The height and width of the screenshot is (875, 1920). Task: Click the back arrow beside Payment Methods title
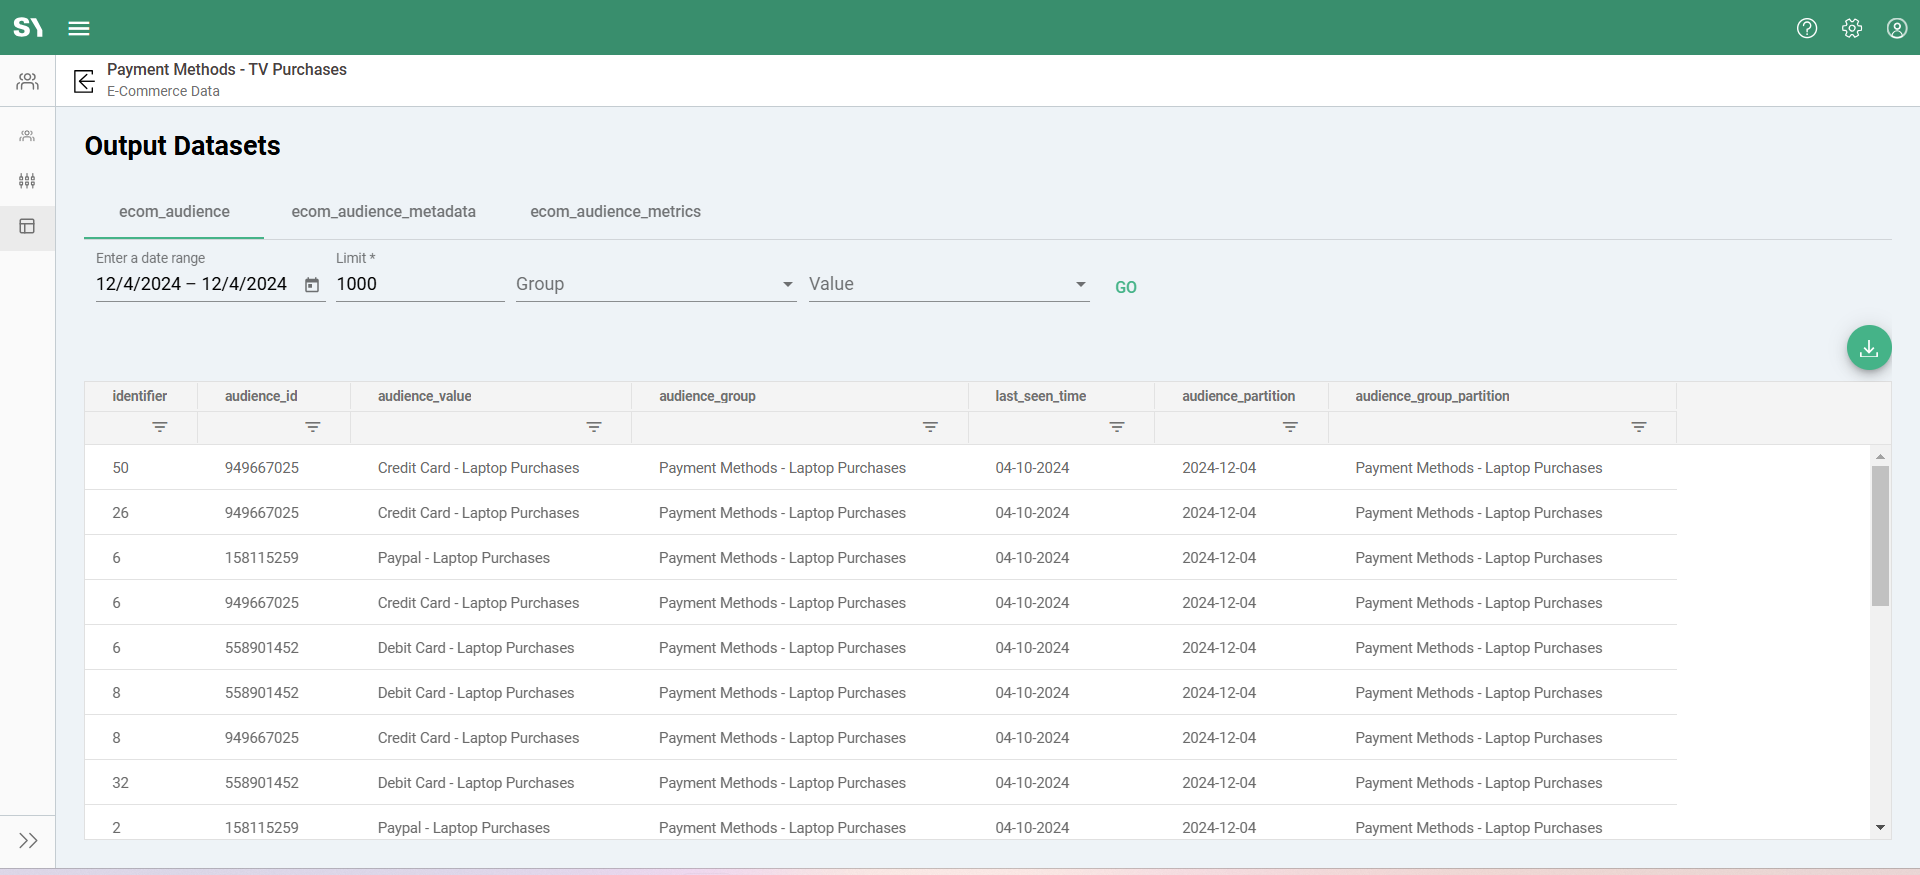pos(84,81)
